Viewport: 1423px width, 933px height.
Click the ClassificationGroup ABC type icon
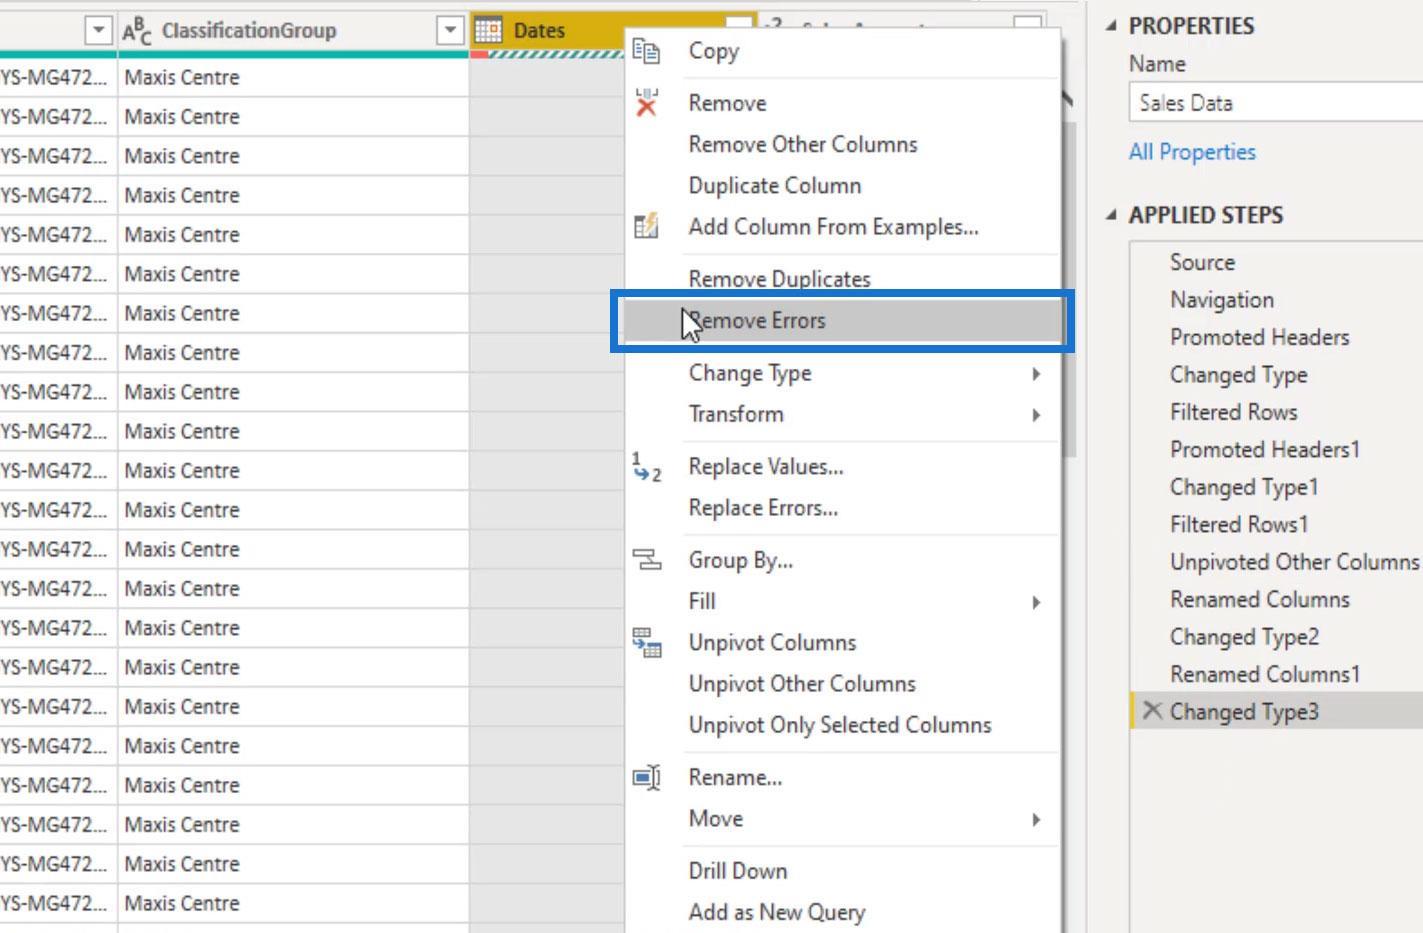point(137,31)
